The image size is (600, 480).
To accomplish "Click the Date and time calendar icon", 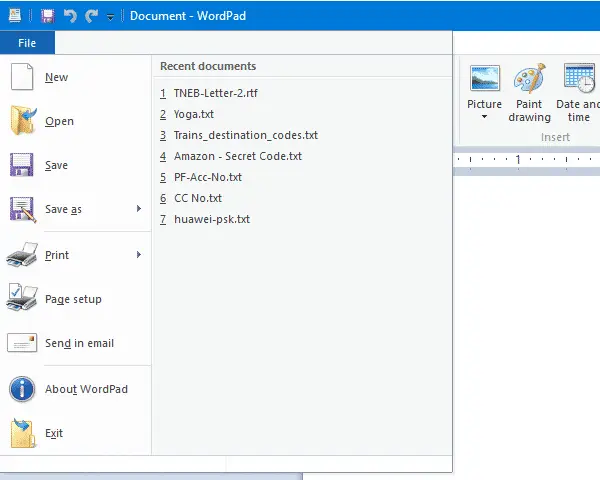I will (579, 78).
